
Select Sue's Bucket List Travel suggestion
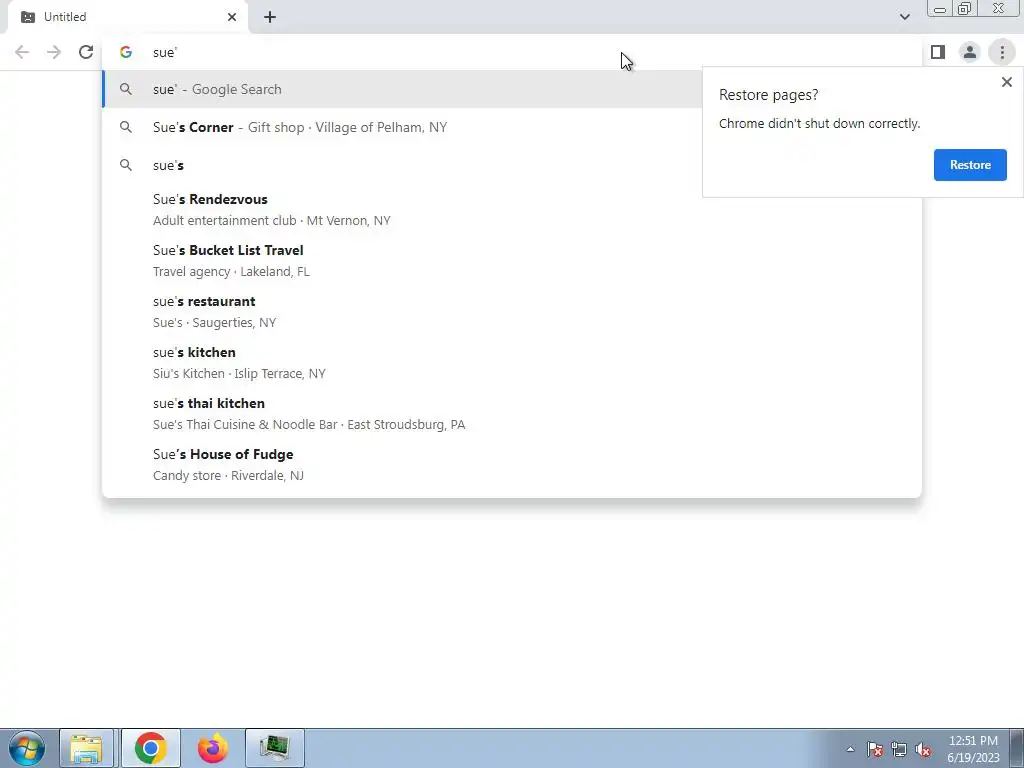tap(512, 261)
